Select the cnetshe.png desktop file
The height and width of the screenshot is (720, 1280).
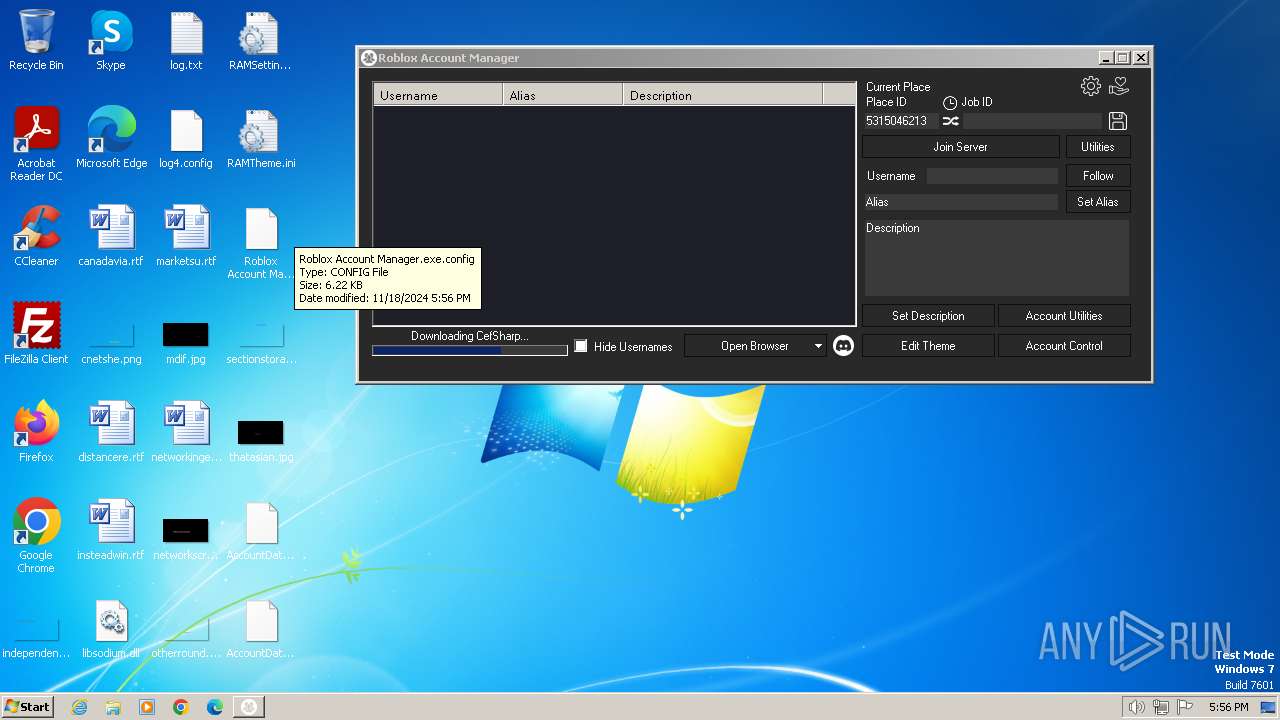111,342
